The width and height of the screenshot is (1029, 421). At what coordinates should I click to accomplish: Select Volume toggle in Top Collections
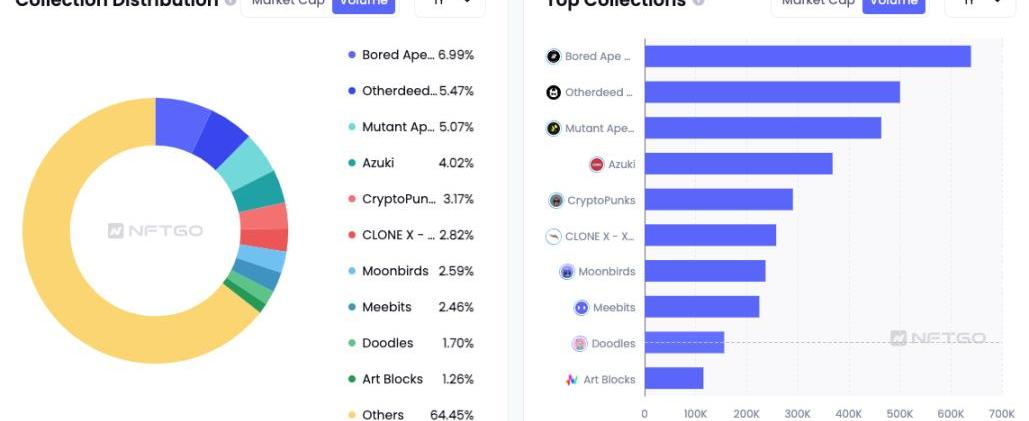[x=893, y=4]
